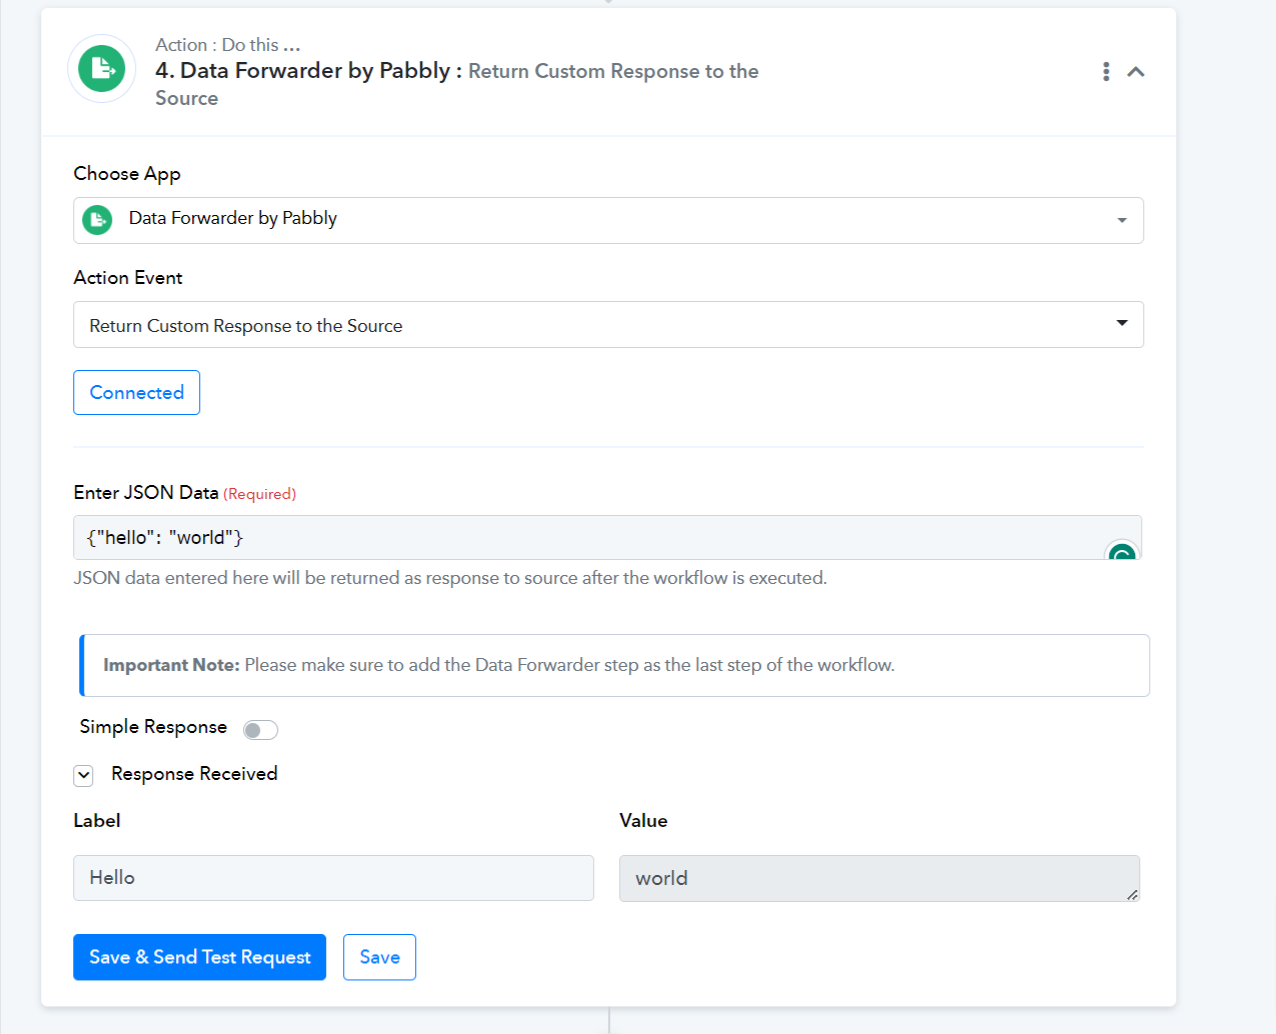Click the Grammarly icon in JSON field
Screen dimensions: 1276x1034
1122,551
